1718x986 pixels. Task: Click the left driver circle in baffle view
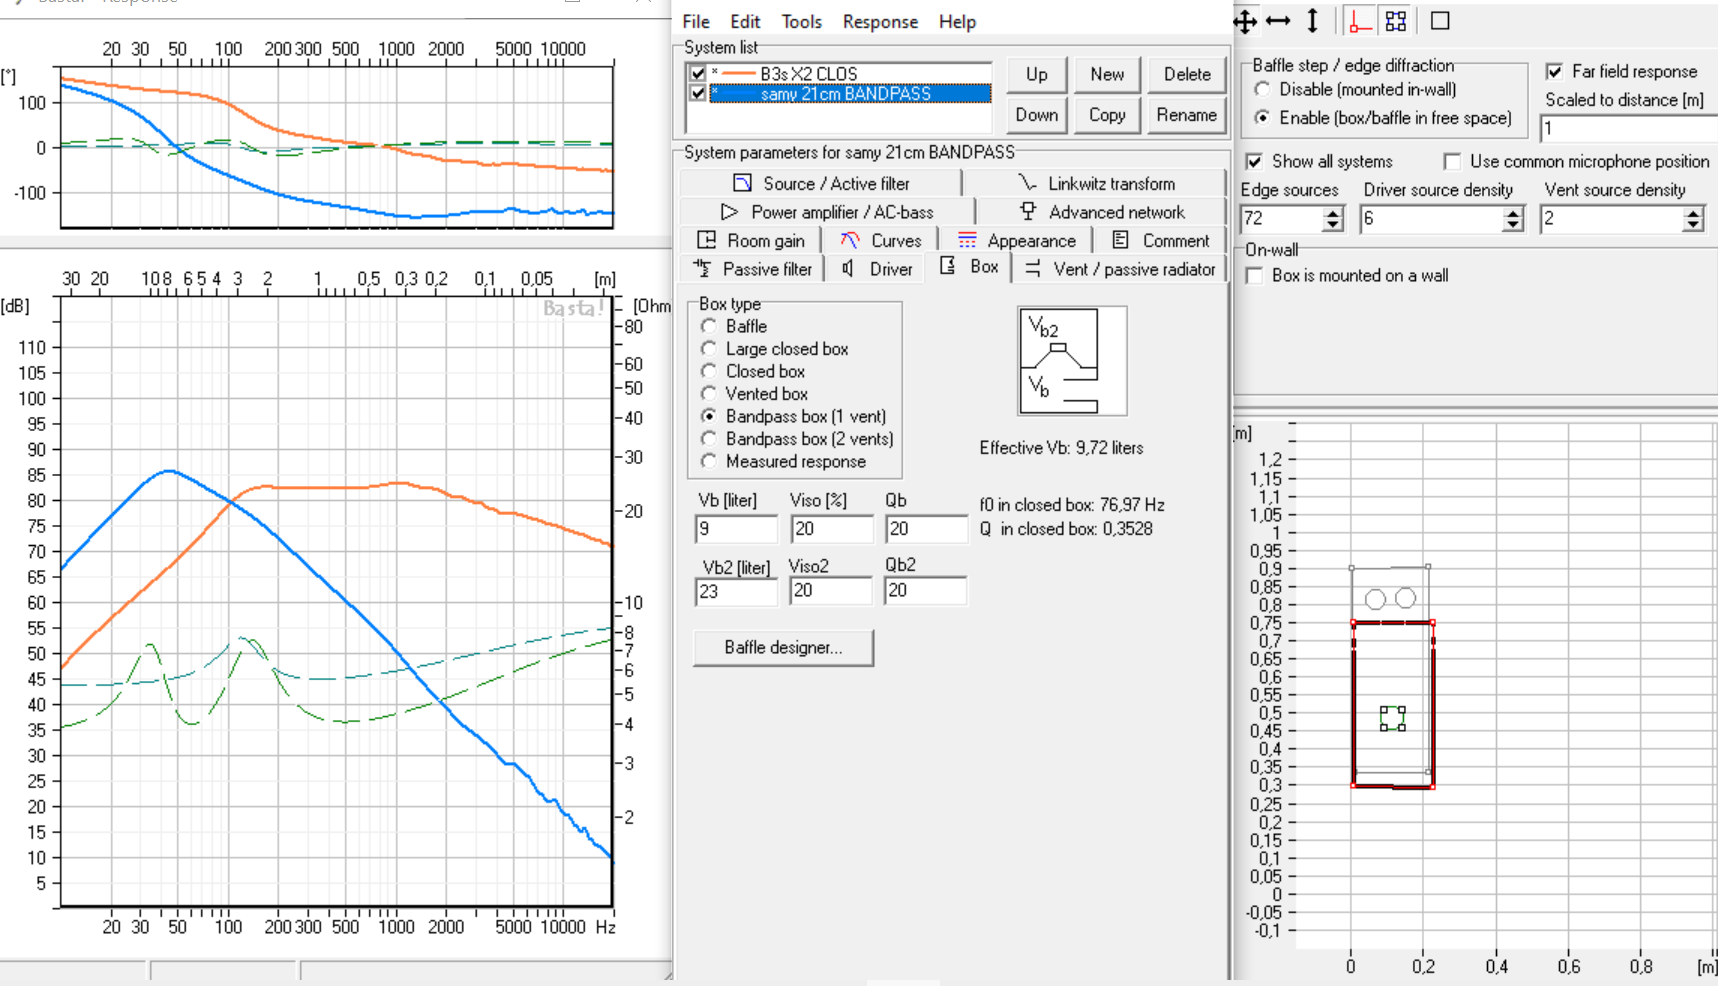1376,599
